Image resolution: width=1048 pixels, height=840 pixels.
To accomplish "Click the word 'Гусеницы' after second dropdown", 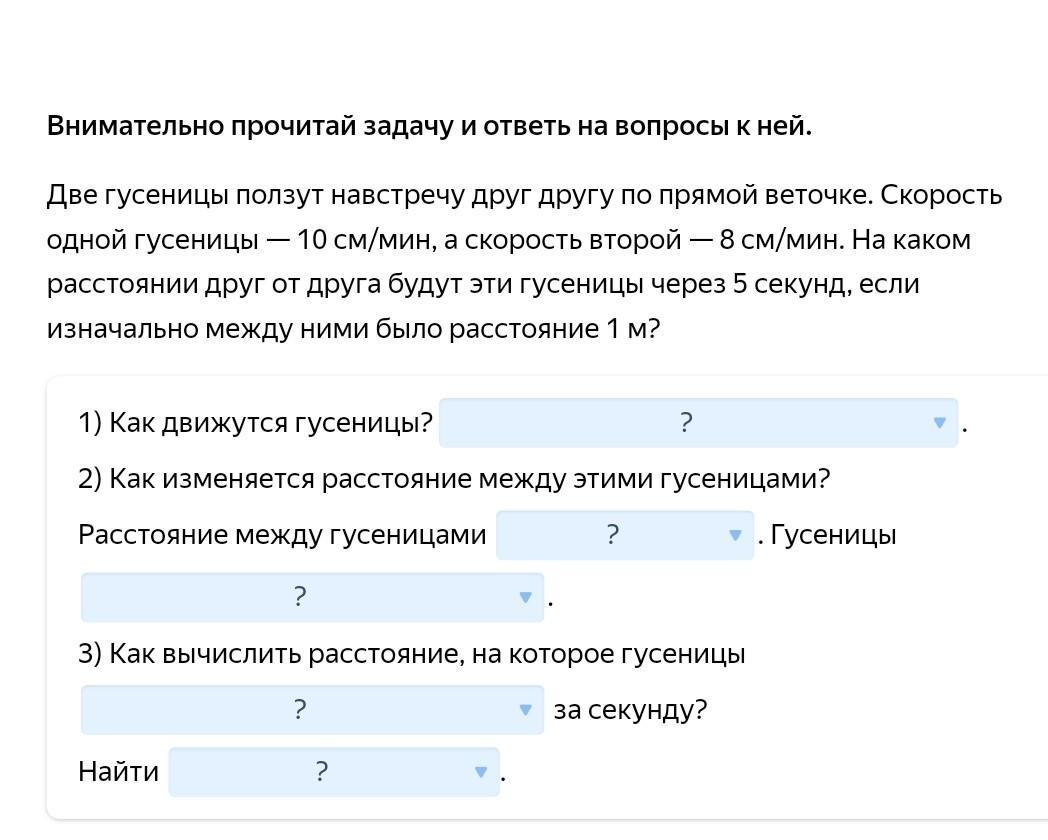I will tap(833, 535).
